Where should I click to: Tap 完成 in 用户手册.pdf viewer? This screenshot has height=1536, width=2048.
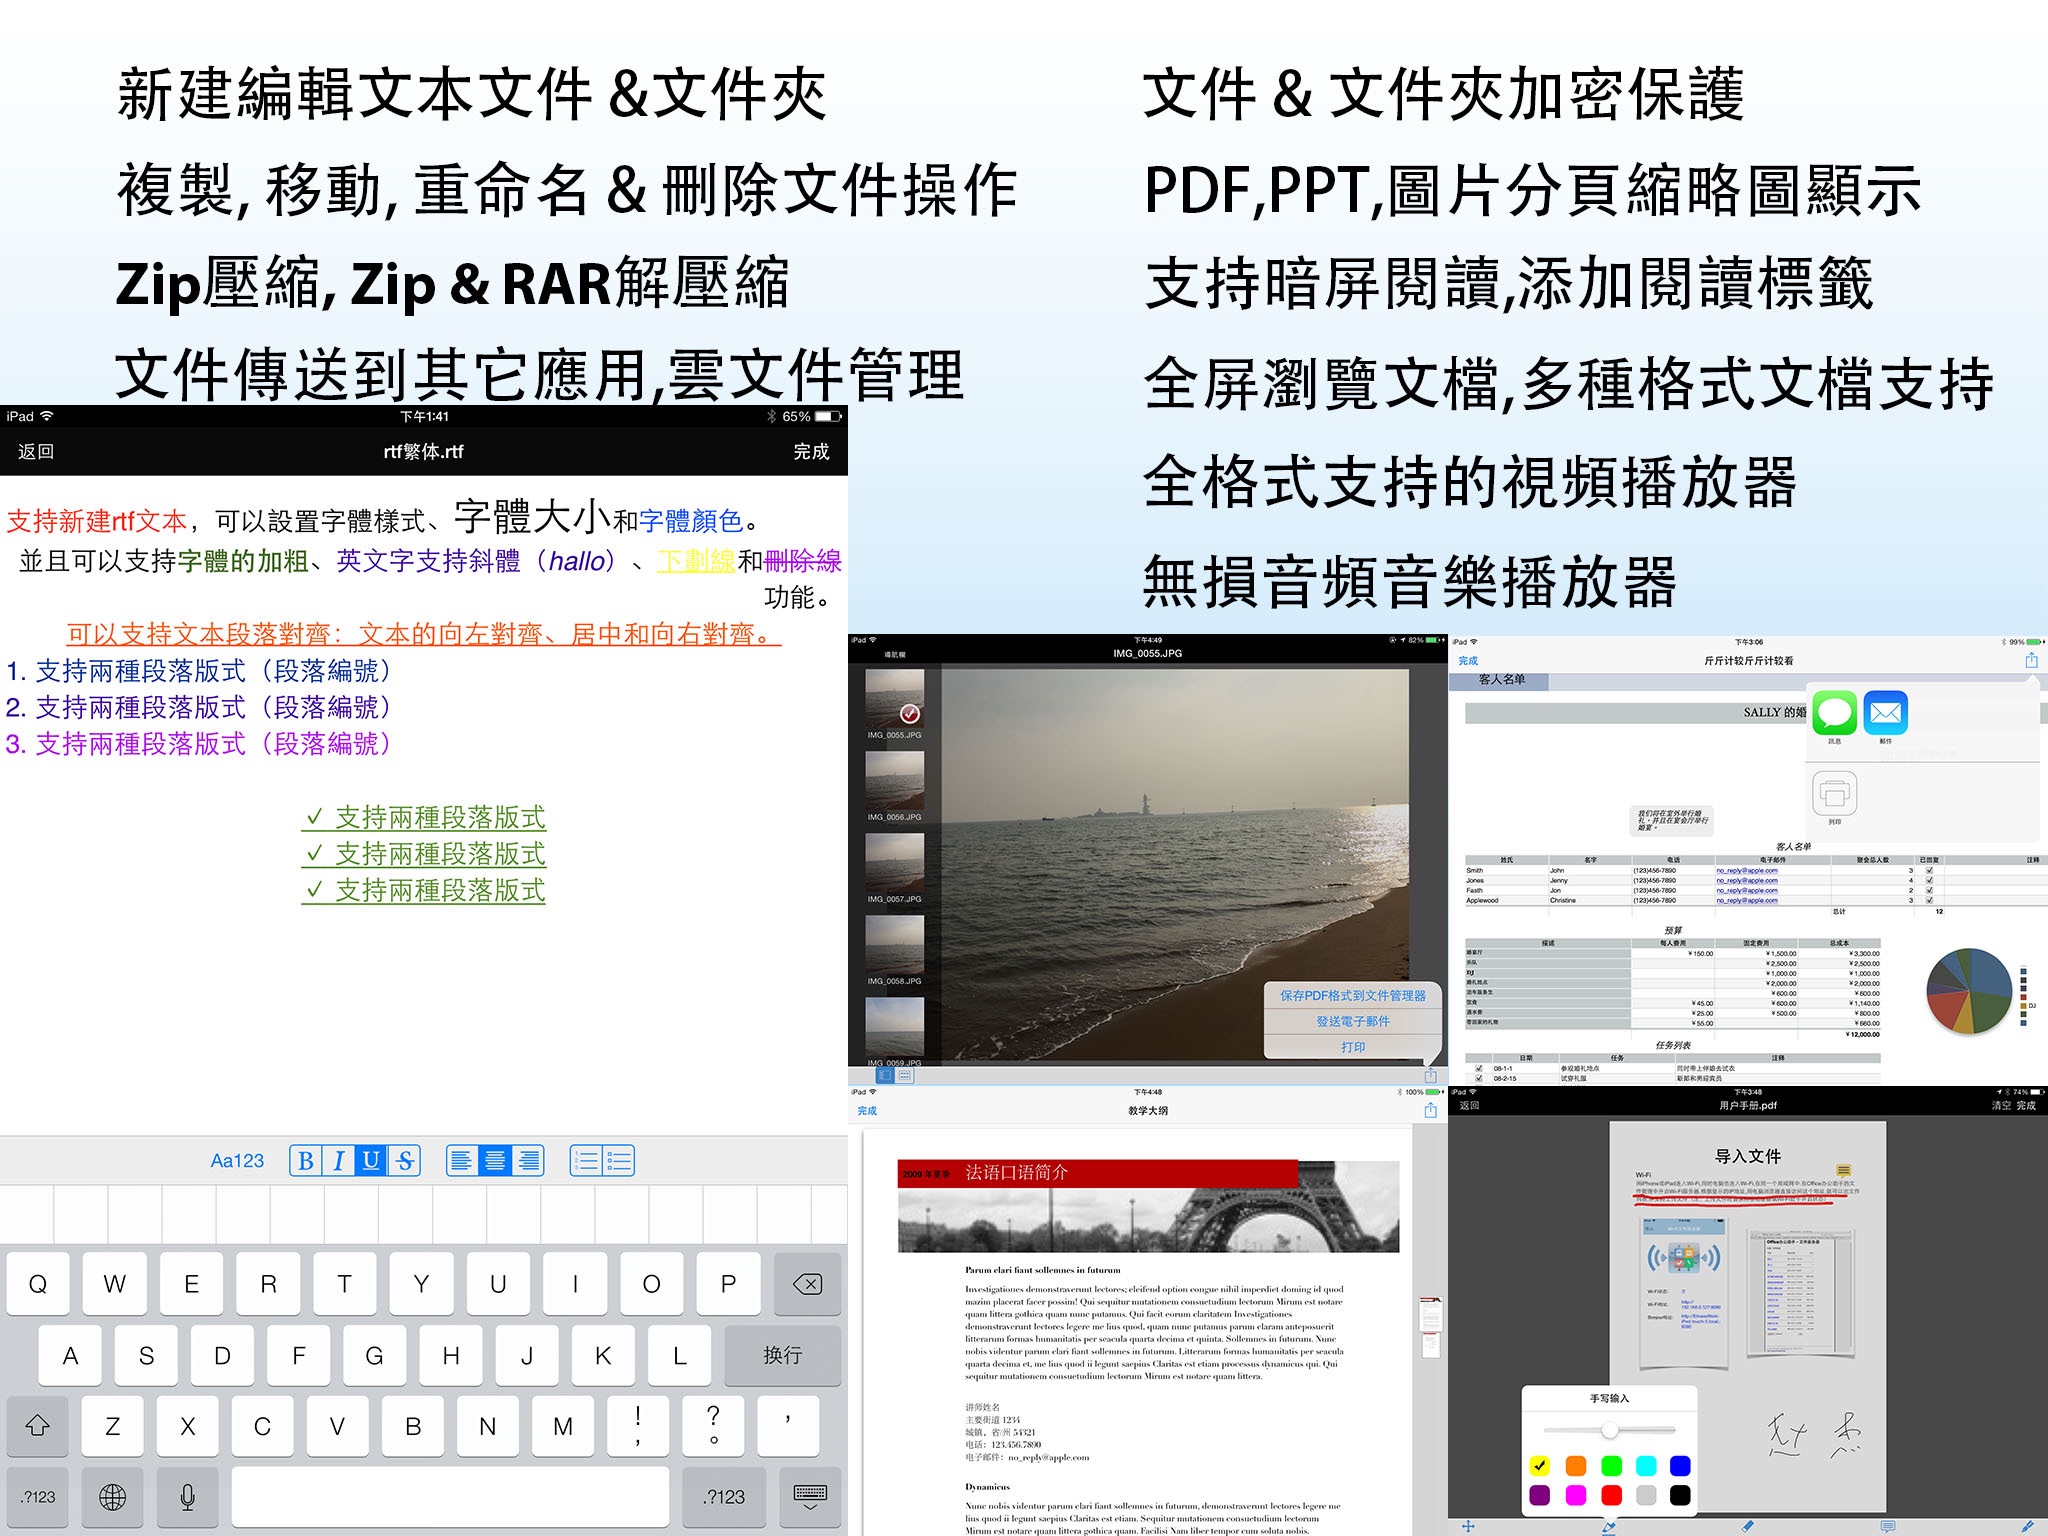pos(2026,1106)
